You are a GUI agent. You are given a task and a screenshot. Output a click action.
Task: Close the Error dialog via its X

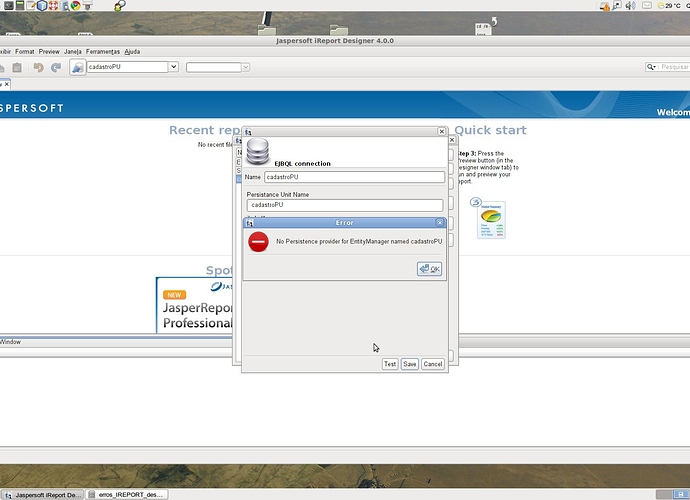[440, 223]
